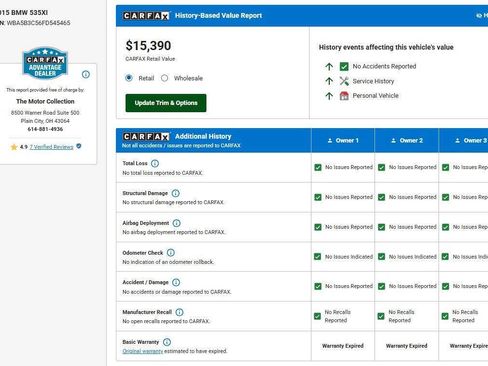Click the $15,390 retail value

point(148,46)
